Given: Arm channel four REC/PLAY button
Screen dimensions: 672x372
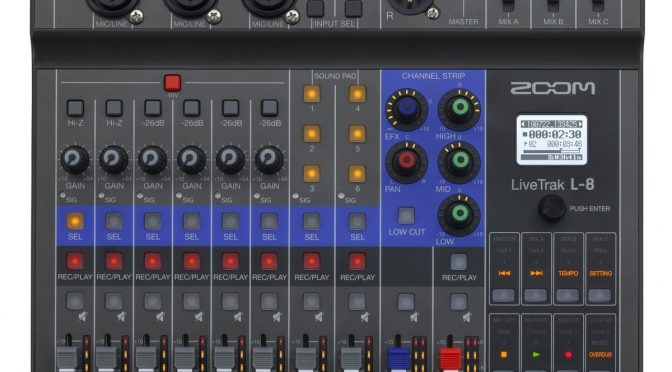Looking at the screenshot, I should tap(192, 261).
